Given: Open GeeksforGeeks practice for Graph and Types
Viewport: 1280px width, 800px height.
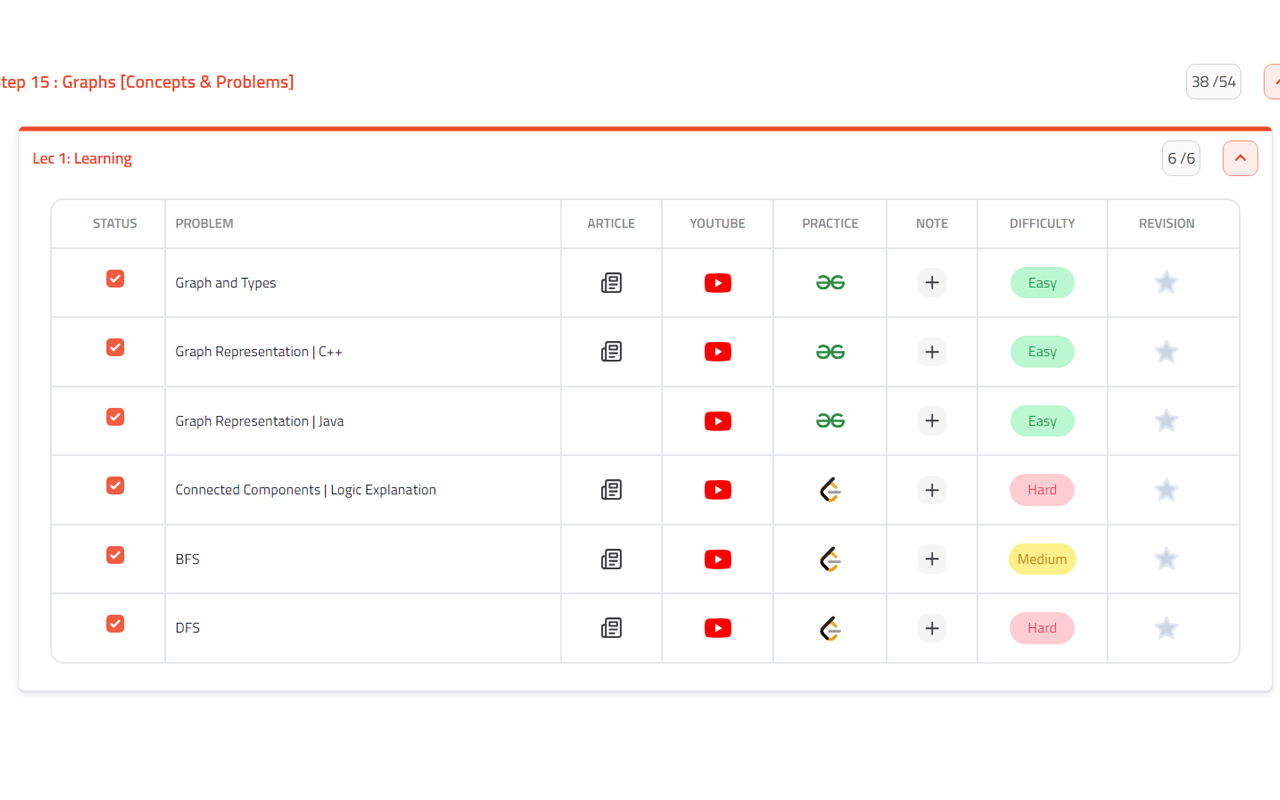Looking at the screenshot, I should (830, 283).
